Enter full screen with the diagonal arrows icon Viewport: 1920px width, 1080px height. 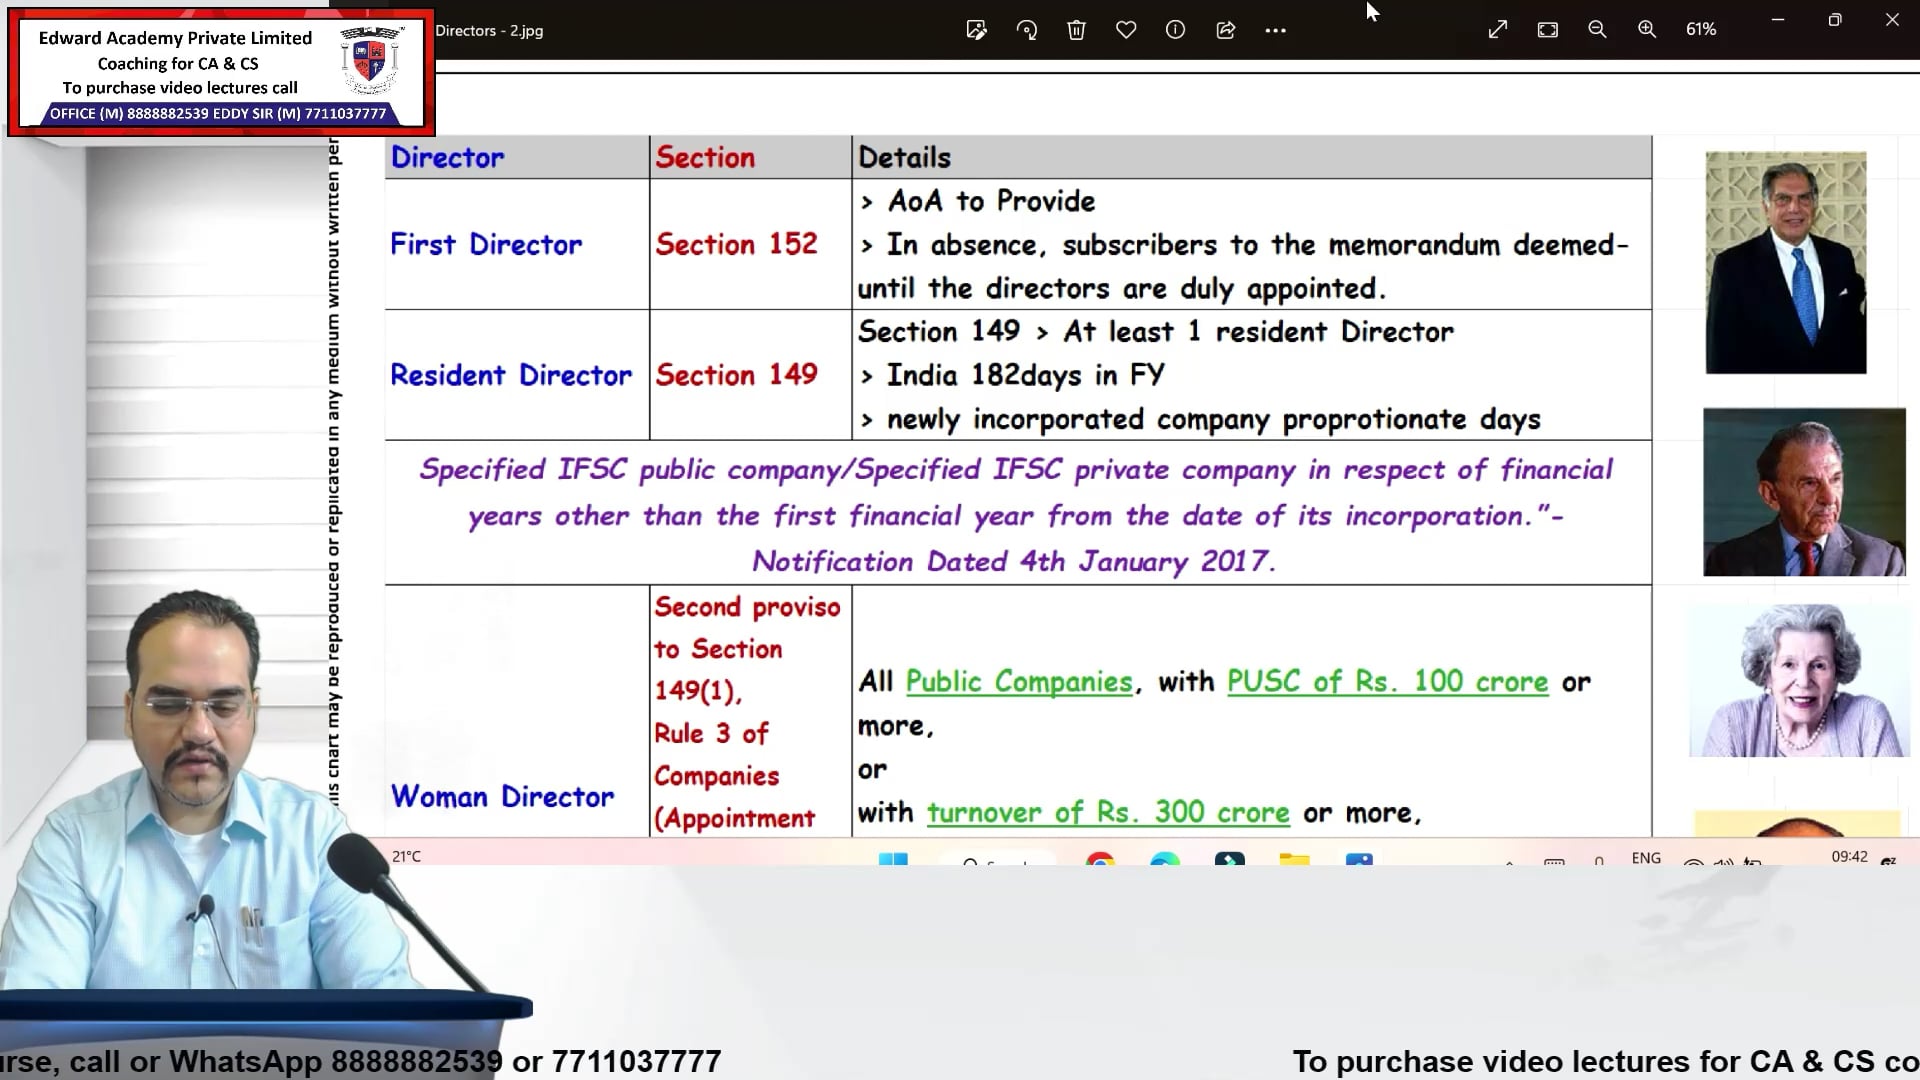(x=1497, y=30)
